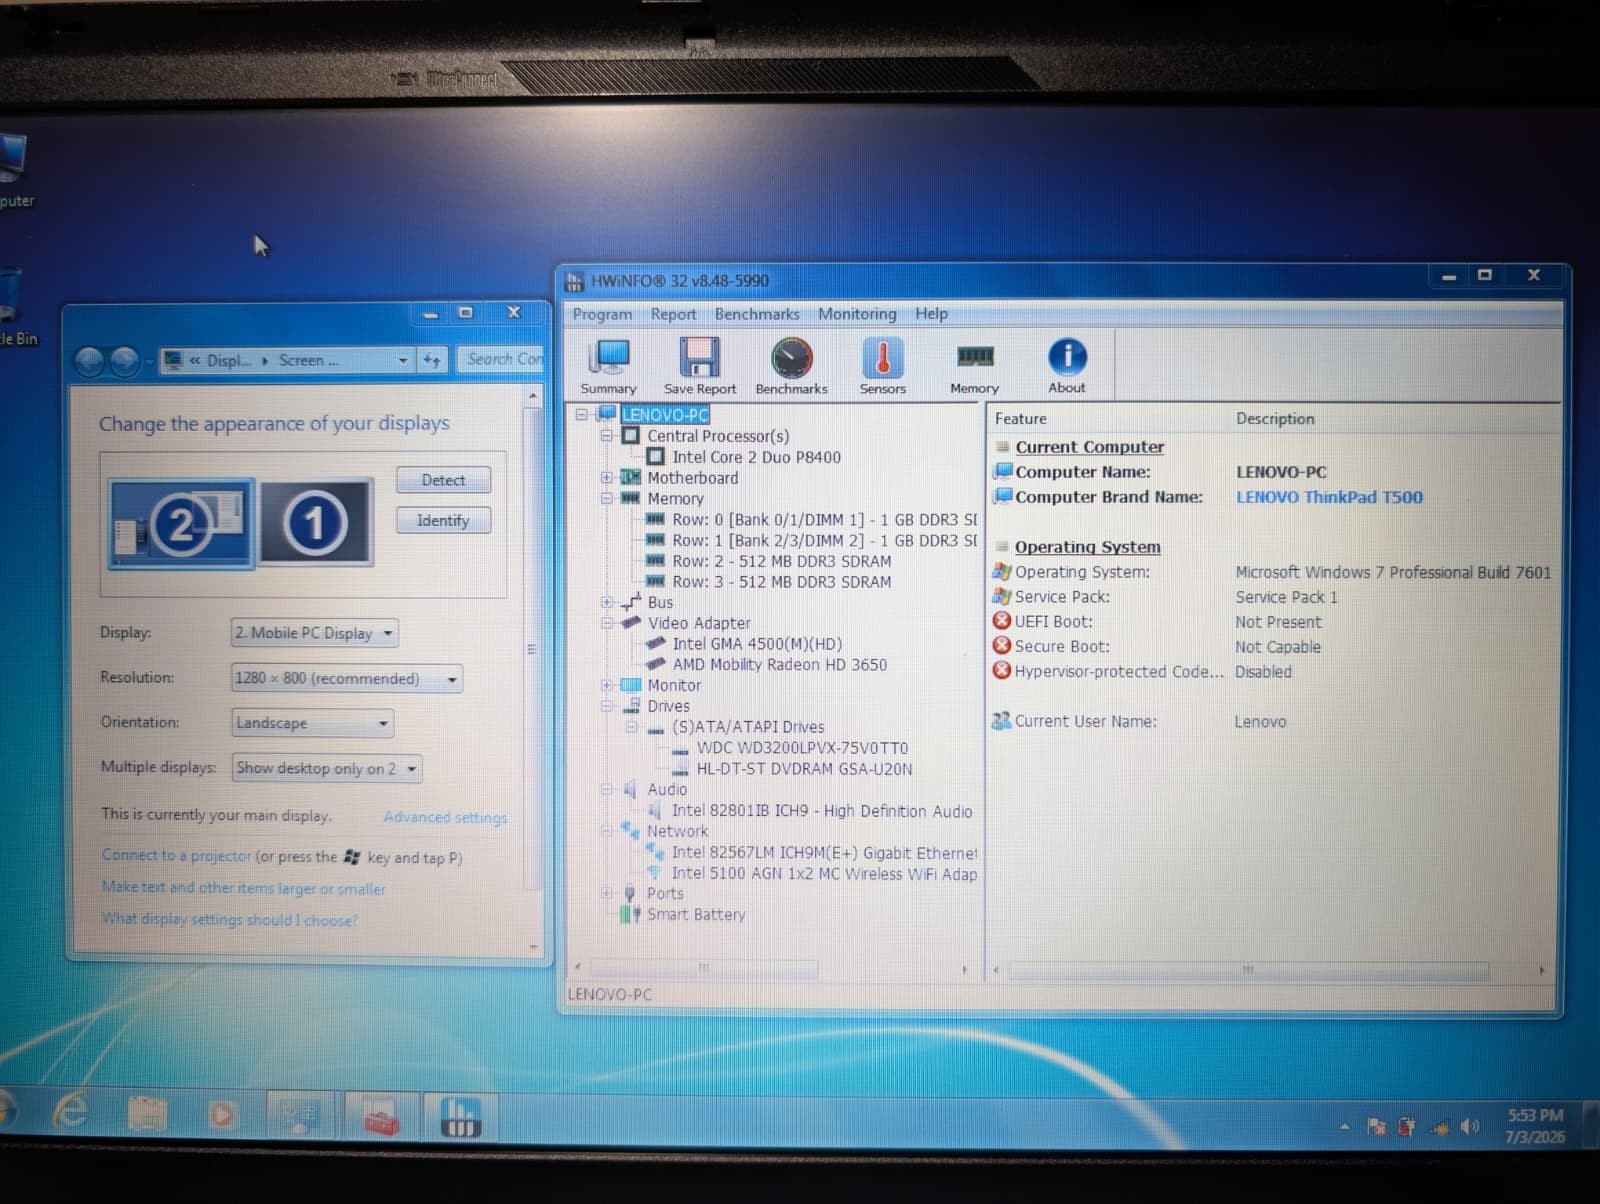Image resolution: width=1600 pixels, height=1204 pixels.
Task: Click the About info icon
Action: (x=1067, y=367)
